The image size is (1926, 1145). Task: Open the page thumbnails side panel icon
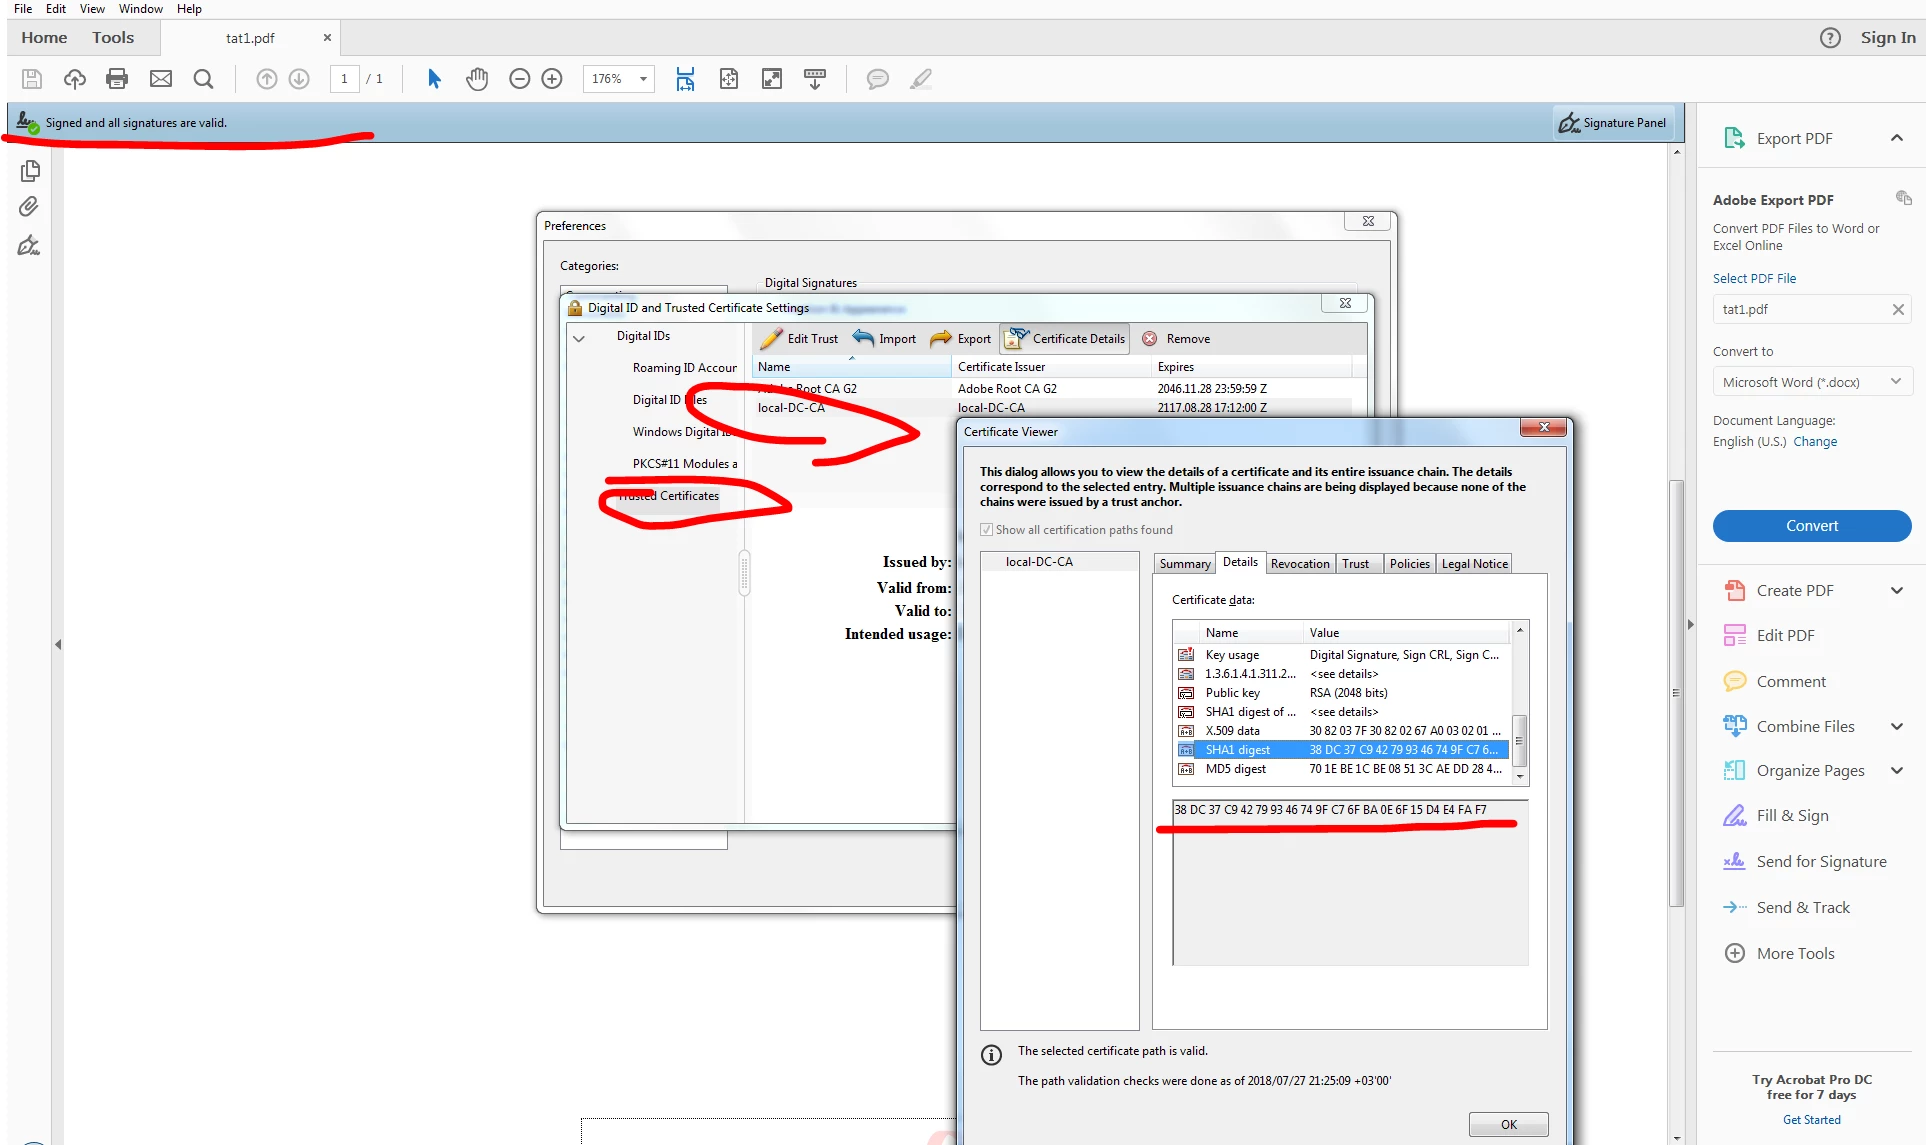pyautogui.click(x=30, y=171)
